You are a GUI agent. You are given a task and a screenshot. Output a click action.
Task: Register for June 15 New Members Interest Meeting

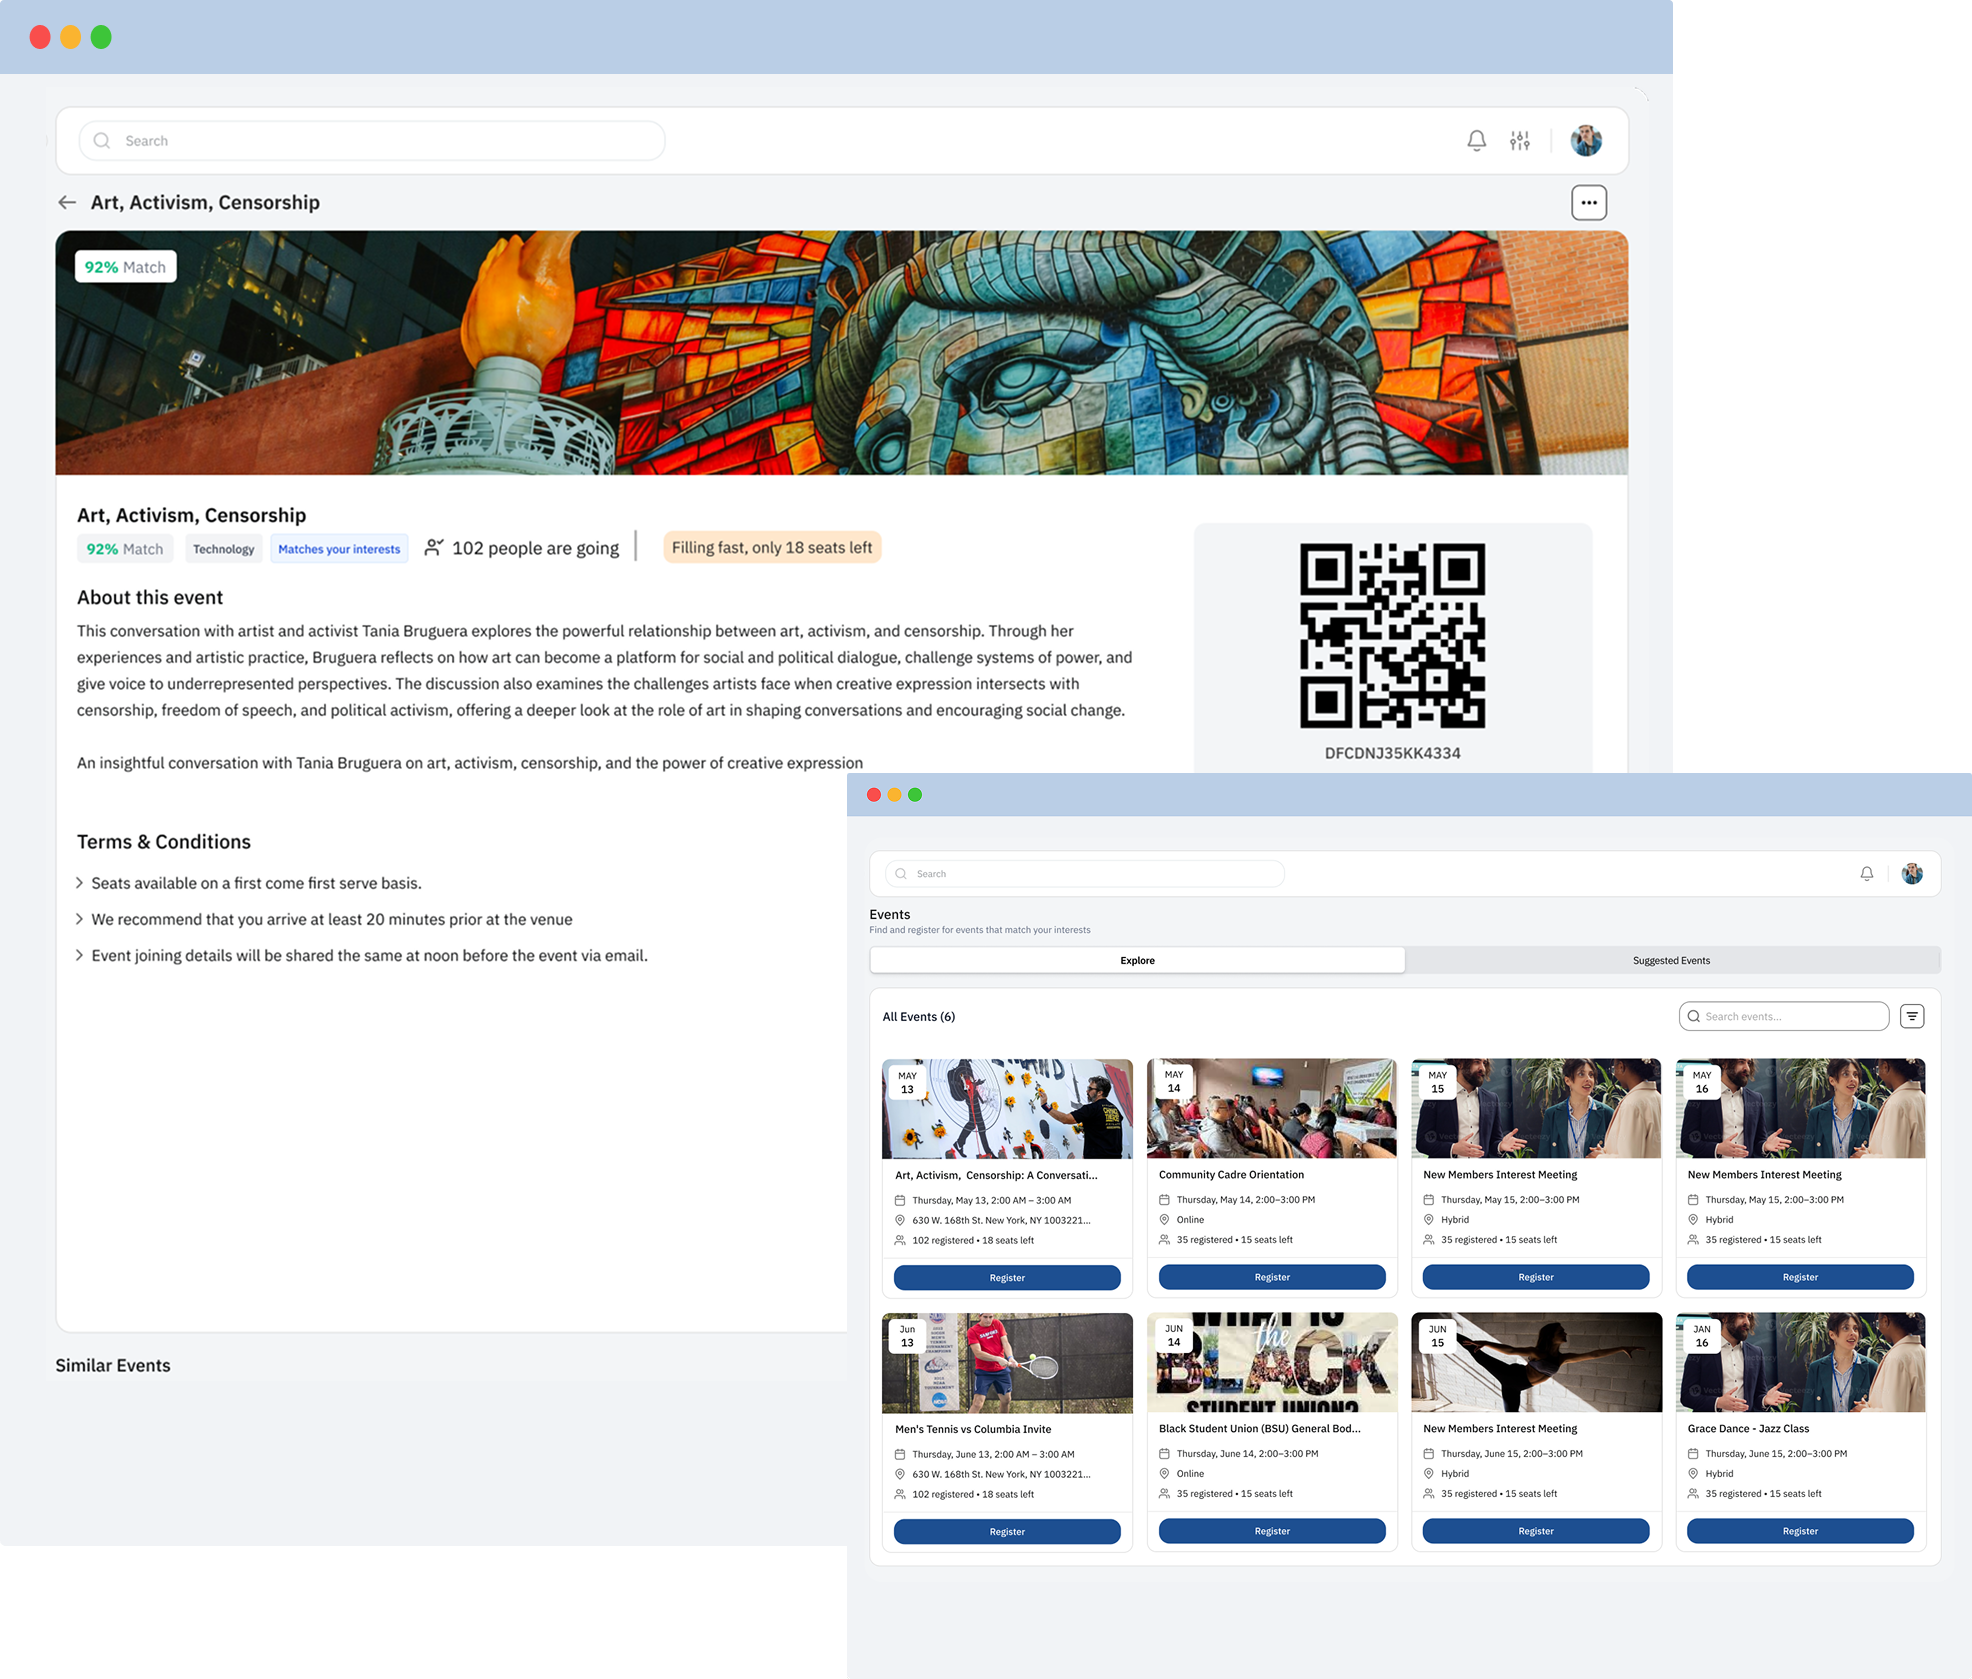pos(1536,1531)
